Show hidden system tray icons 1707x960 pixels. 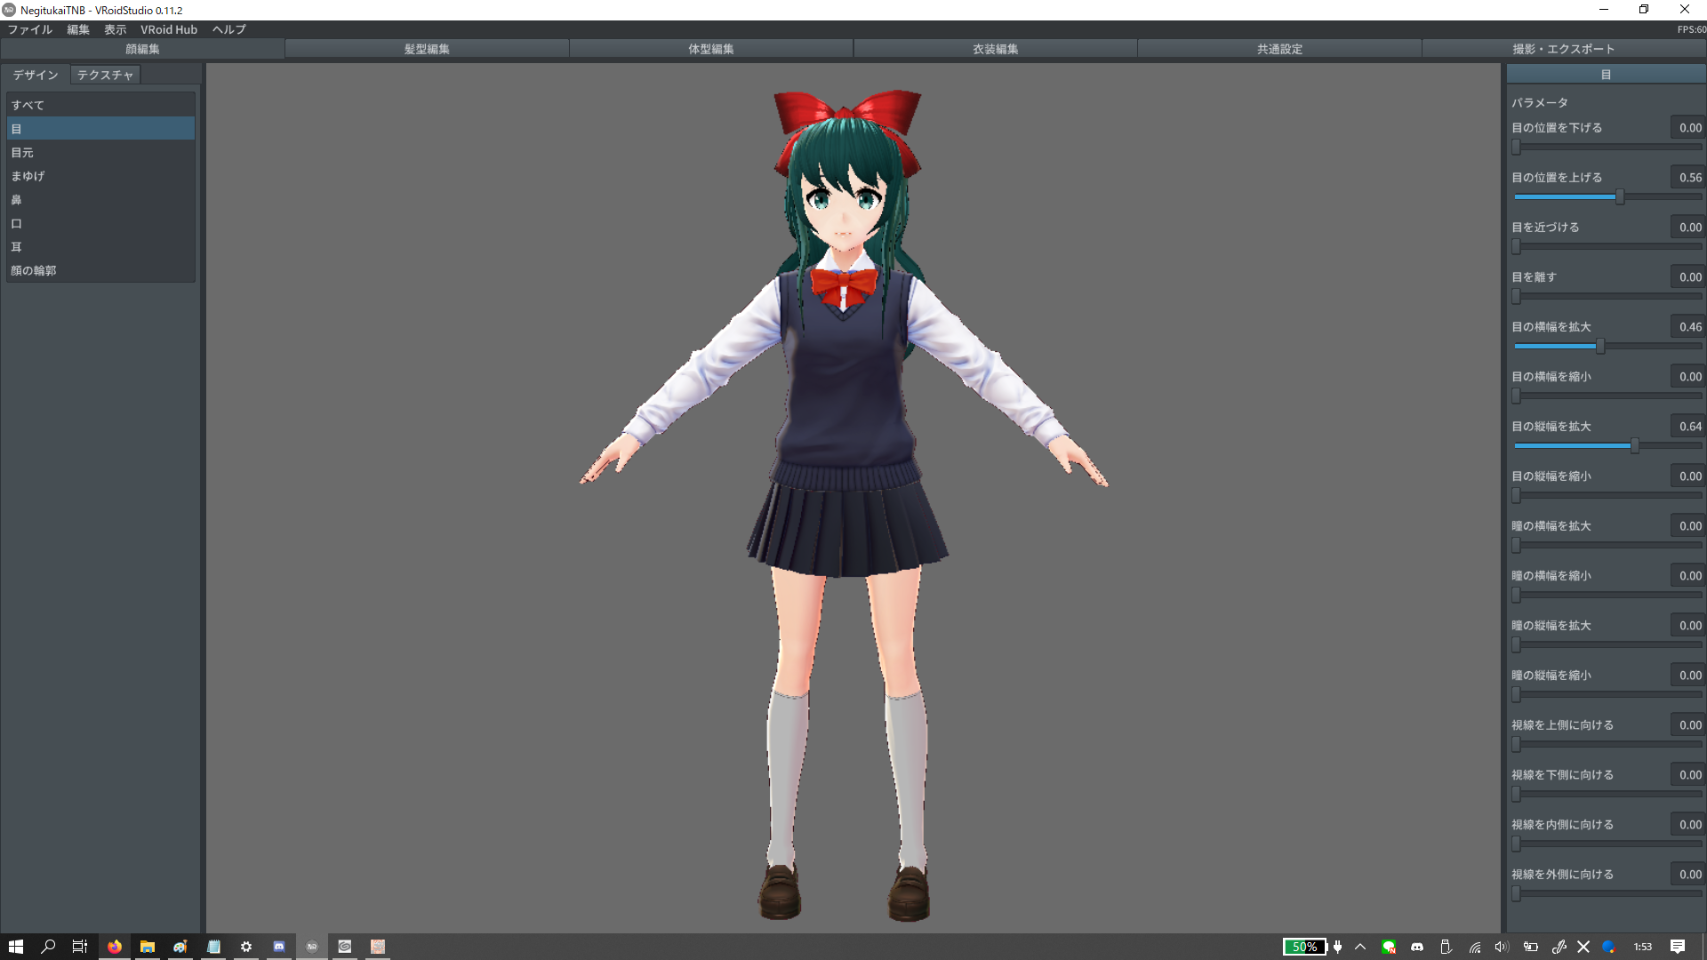[x=1360, y=946]
